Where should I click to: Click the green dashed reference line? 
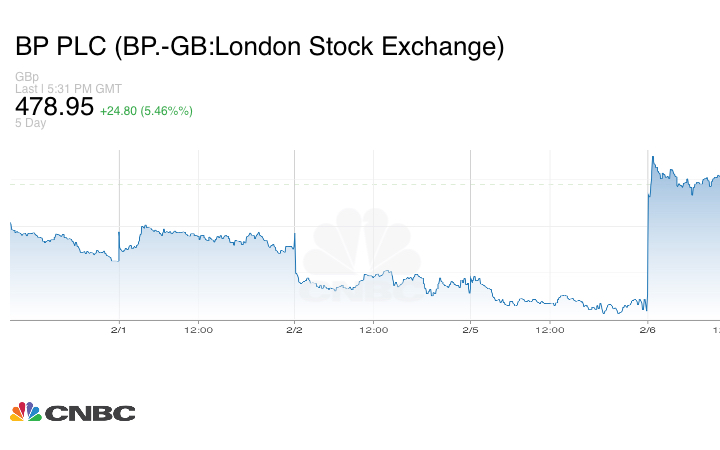coord(300,184)
